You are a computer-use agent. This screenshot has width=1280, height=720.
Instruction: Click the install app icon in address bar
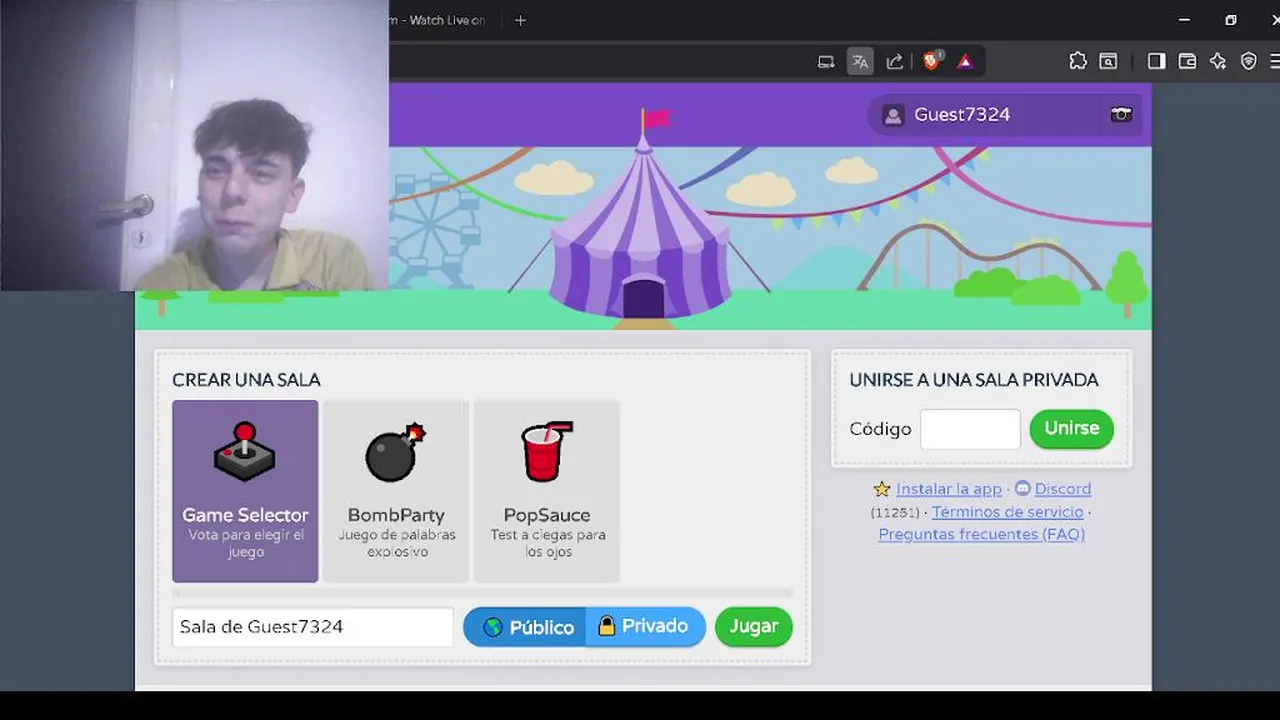[826, 62]
